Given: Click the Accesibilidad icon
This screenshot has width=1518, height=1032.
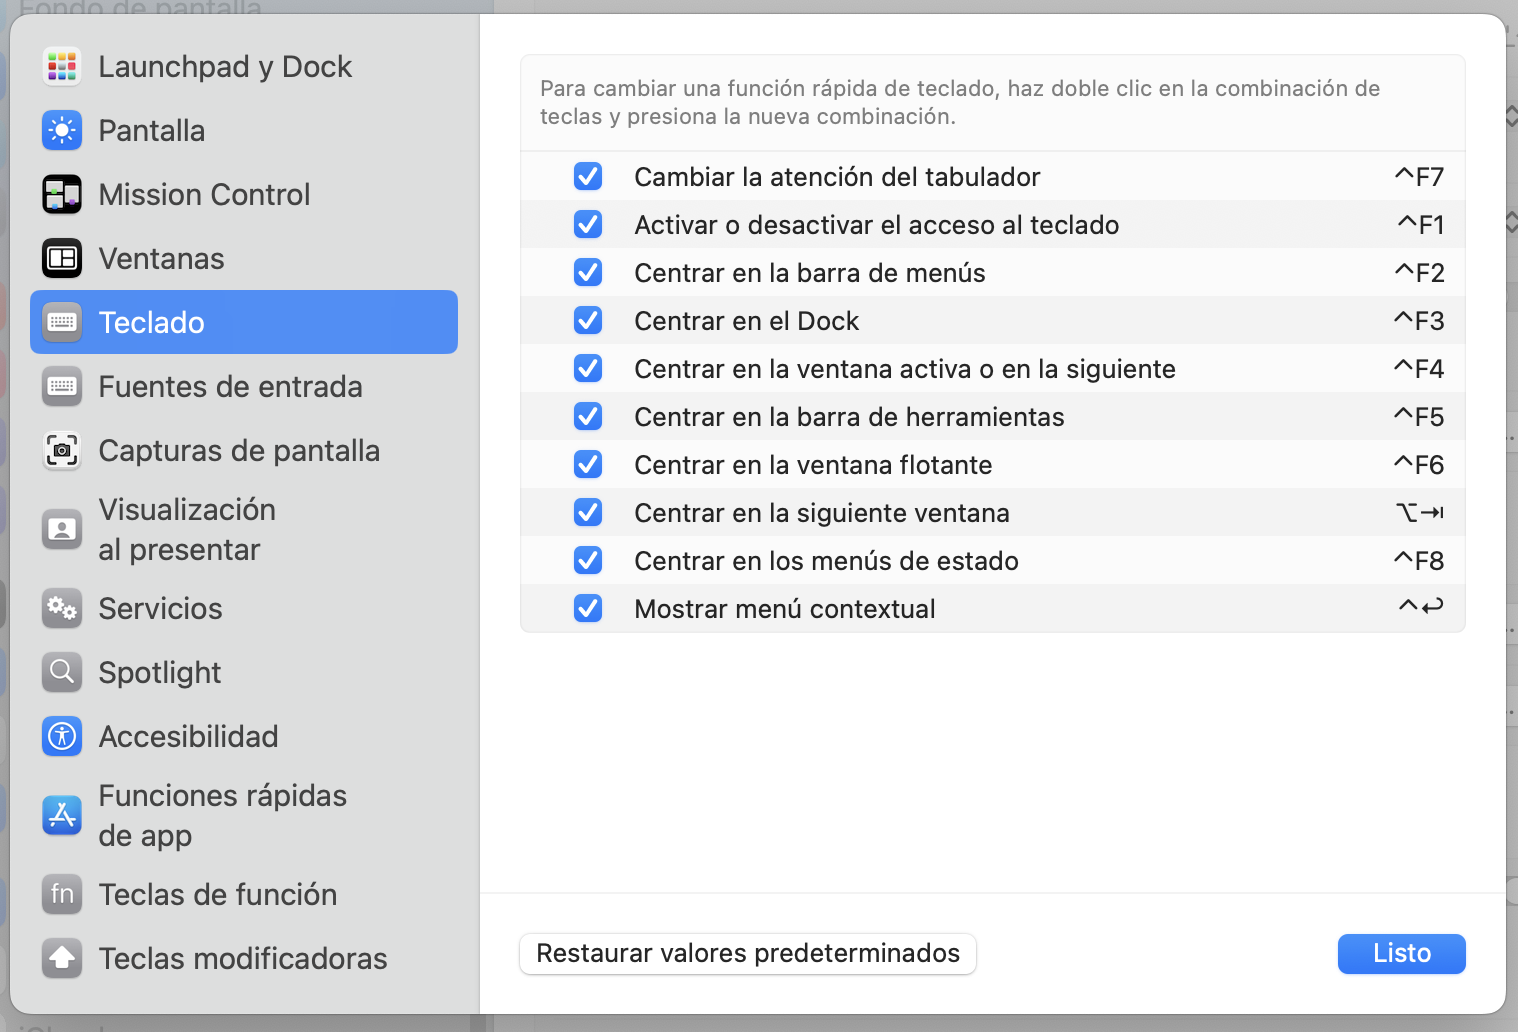Looking at the screenshot, I should point(62,737).
